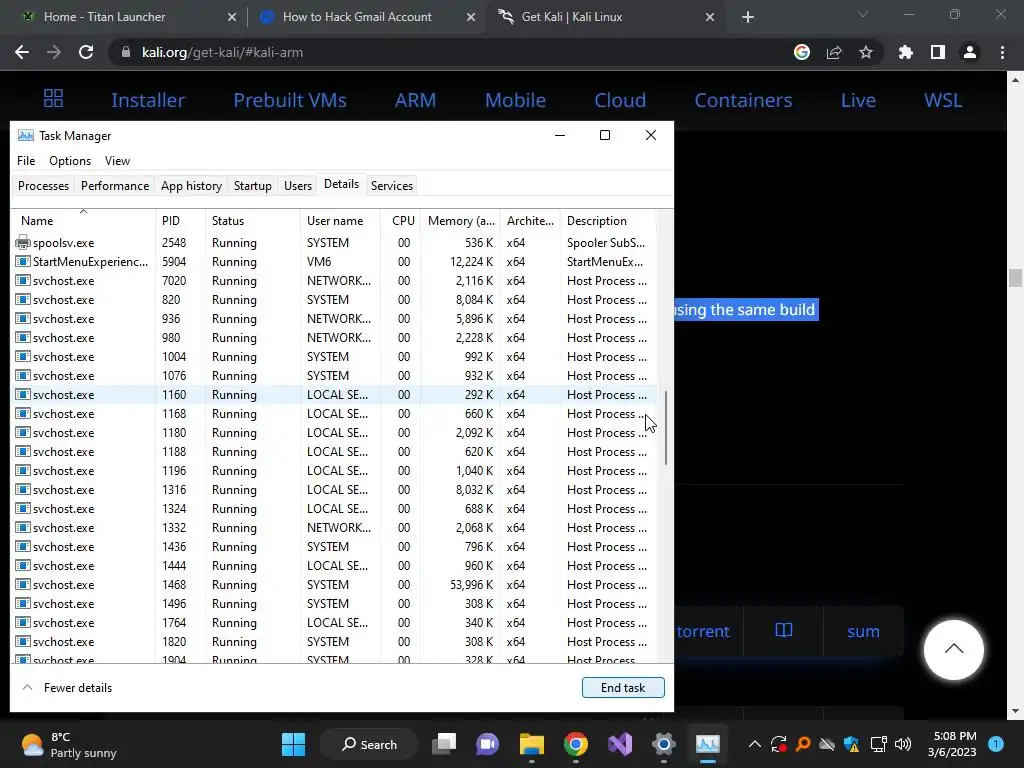Open Task Manager File menu
This screenshot has width=1024, height=768.
[26, 161]
